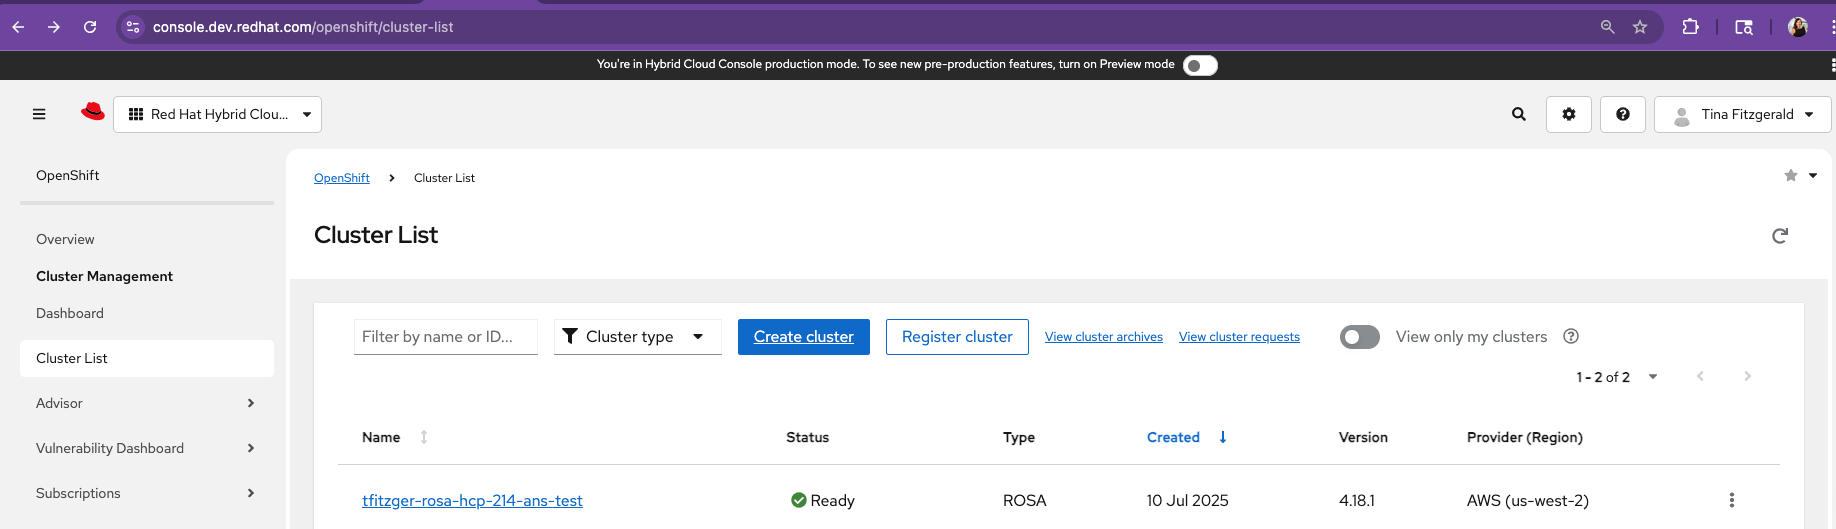Open kebab actions menu for tfitzger-rosa-hcp-214-ans-test
Image resolution: width=1836 pixels, height=529 pixels.
pos(1732,500)
